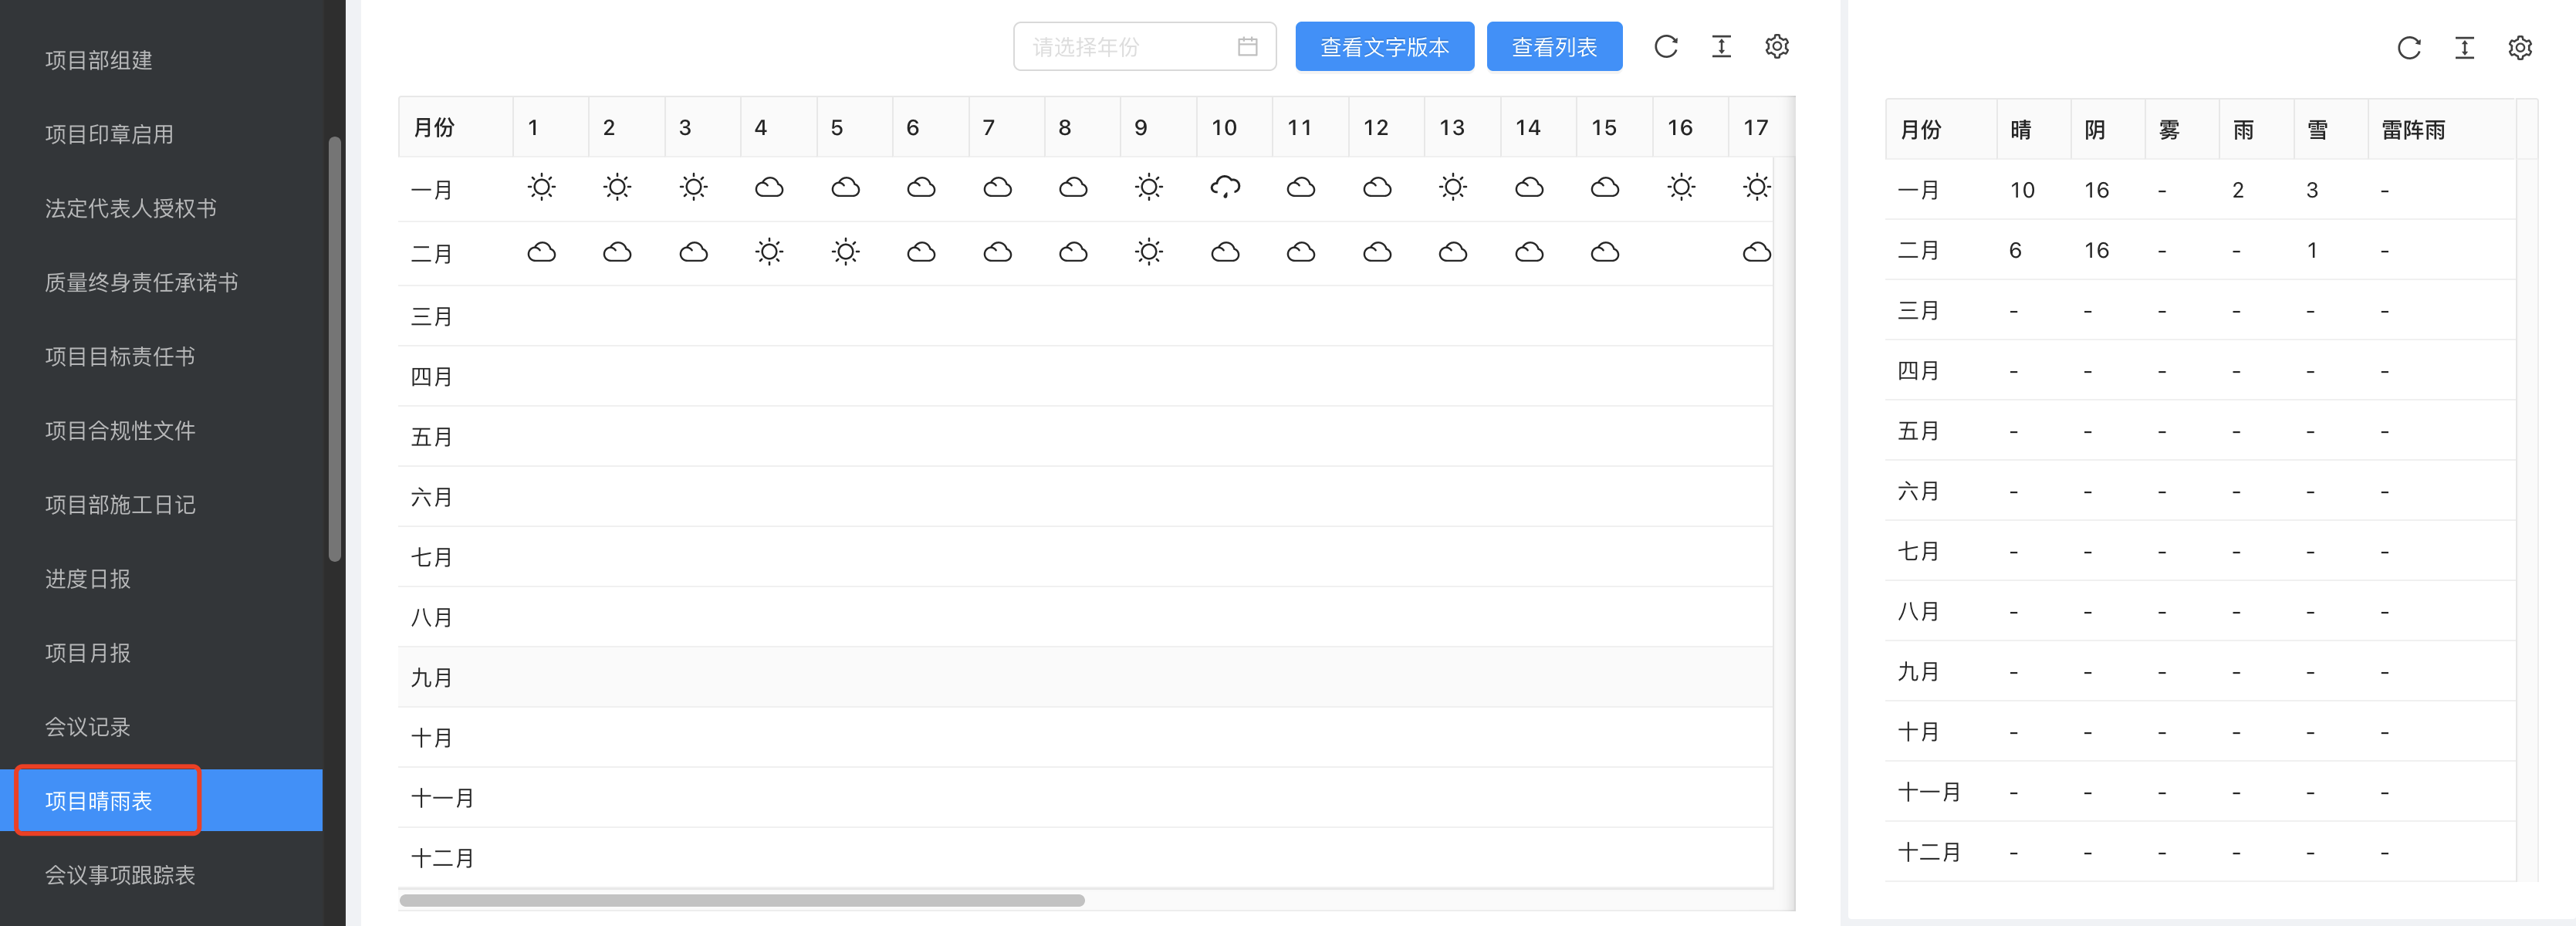The height and width of the screenshot is (926, 2576).
Task: Open density adjustment icon beside refresh
Action: [x=1721, y=46]
